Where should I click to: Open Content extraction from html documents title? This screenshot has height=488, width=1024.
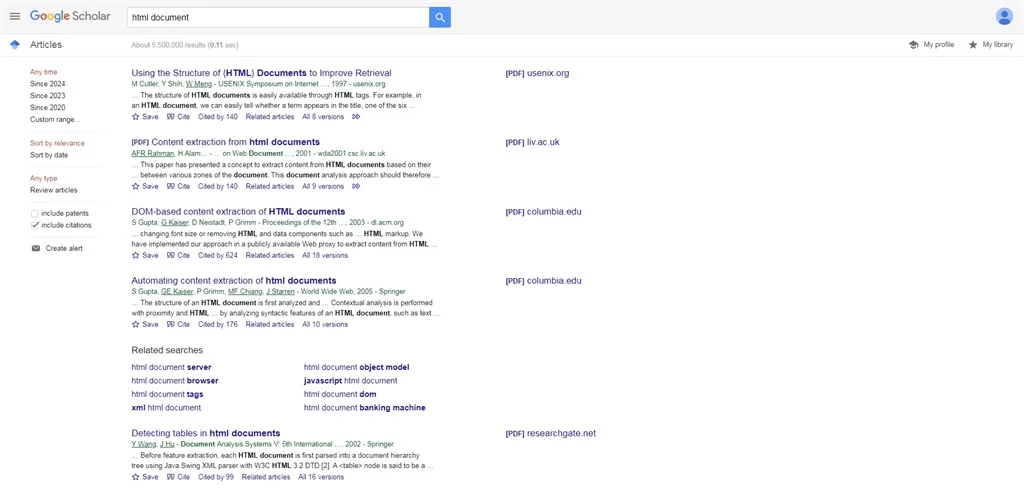click(x=236, y=142)
